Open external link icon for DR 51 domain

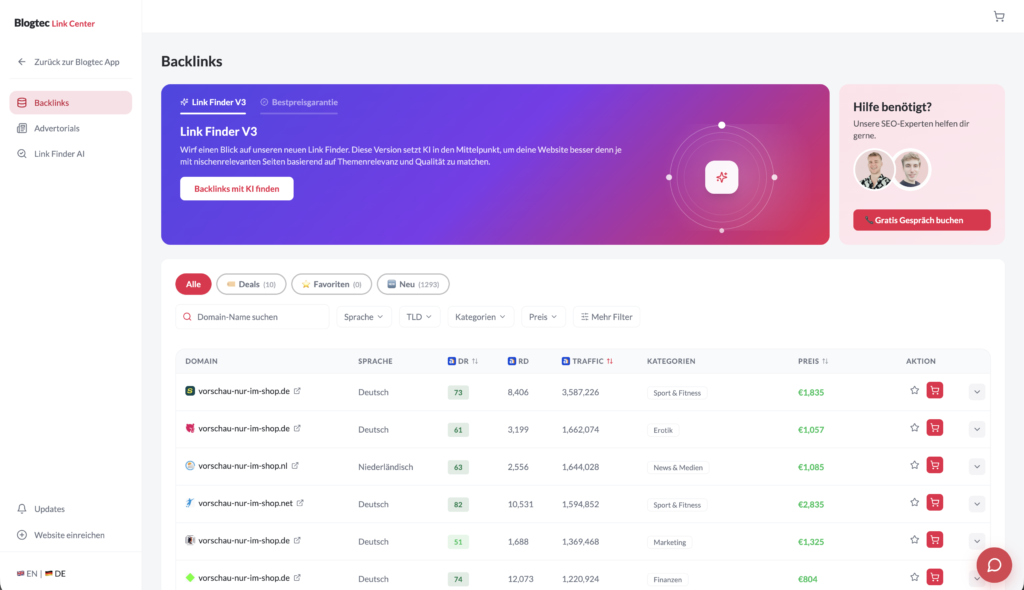297,540
